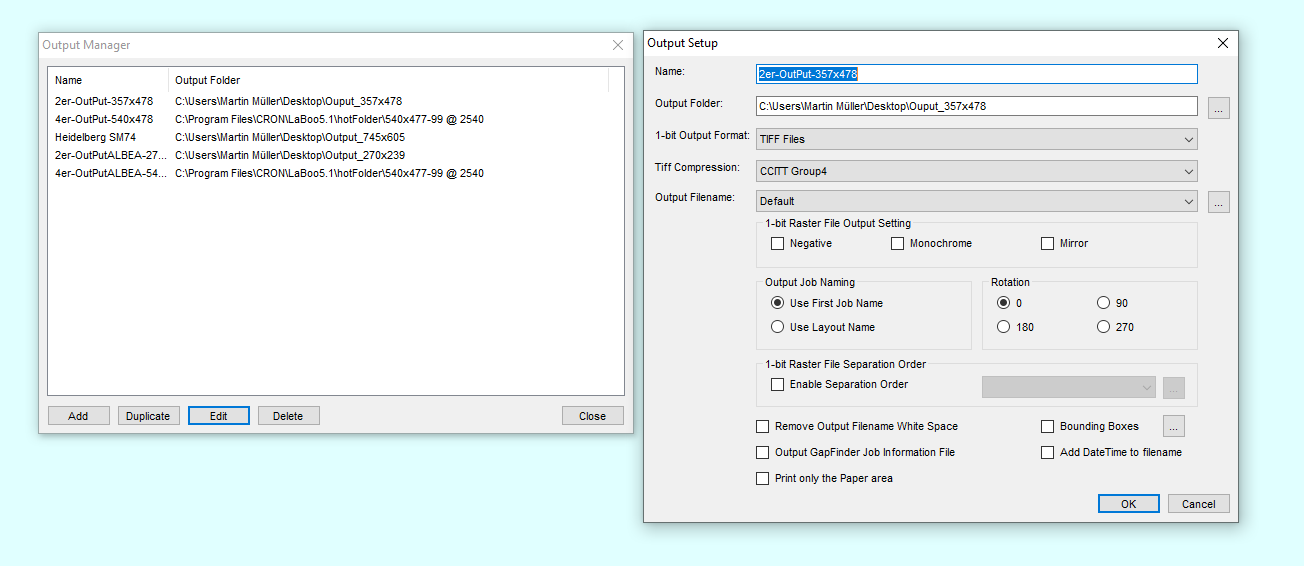1304x566 pixels.
Task: Enable the Negative checkbox
Action: (x=777, y=244)
